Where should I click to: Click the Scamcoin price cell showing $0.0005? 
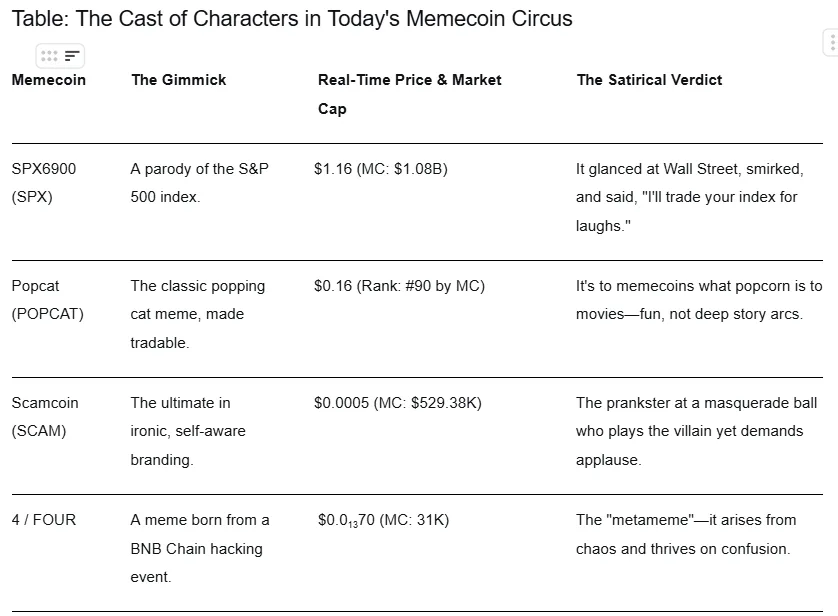[398, 403]
